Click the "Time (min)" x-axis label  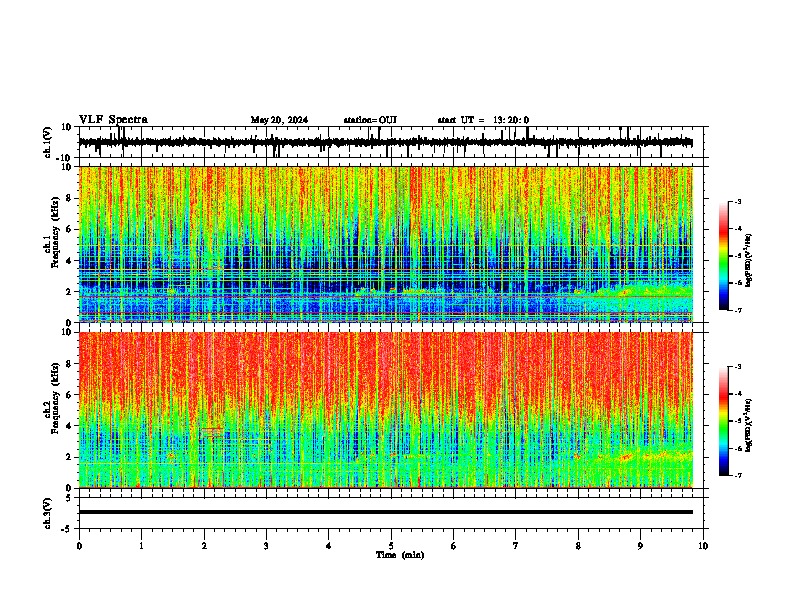[x=400, y=555]
